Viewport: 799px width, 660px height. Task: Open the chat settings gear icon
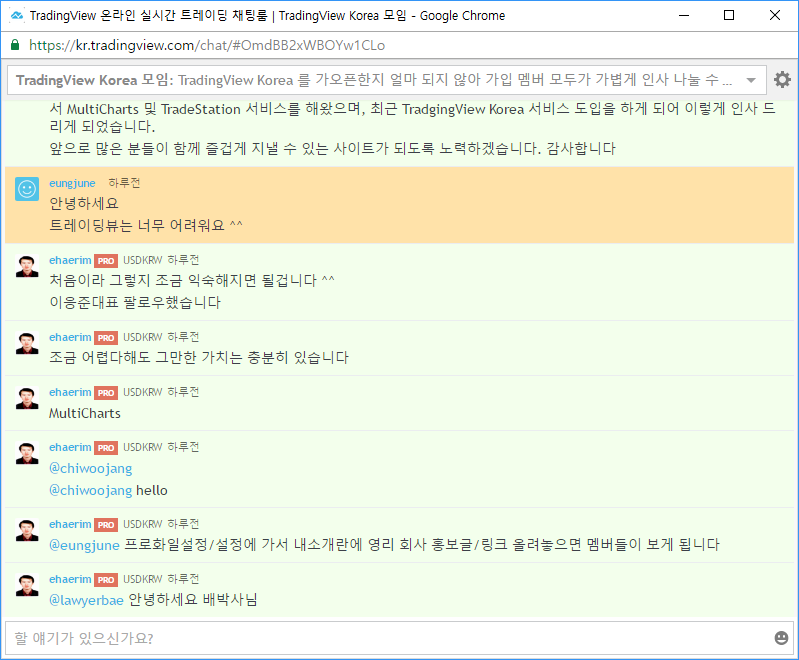tap(782, 80)
